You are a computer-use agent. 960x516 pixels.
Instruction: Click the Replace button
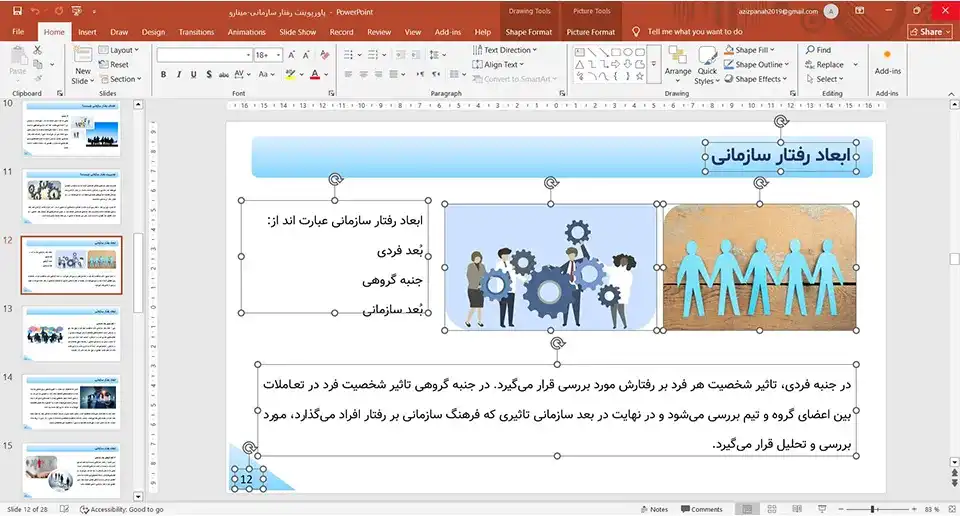(x=824, y=64)
